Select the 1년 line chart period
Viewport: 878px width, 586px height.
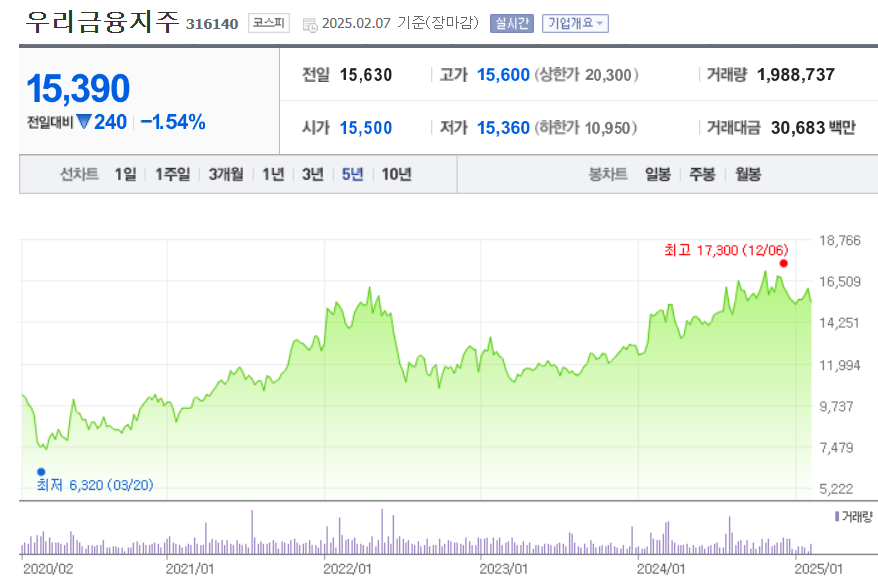[x=273, y=175]
